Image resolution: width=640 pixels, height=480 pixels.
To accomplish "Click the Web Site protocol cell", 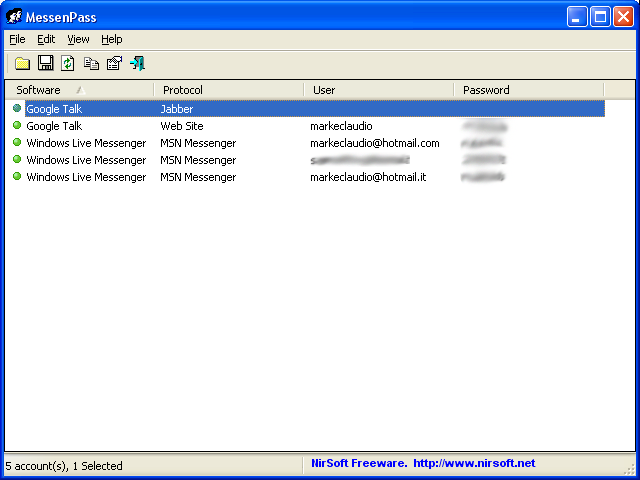I will pos(182,126).
